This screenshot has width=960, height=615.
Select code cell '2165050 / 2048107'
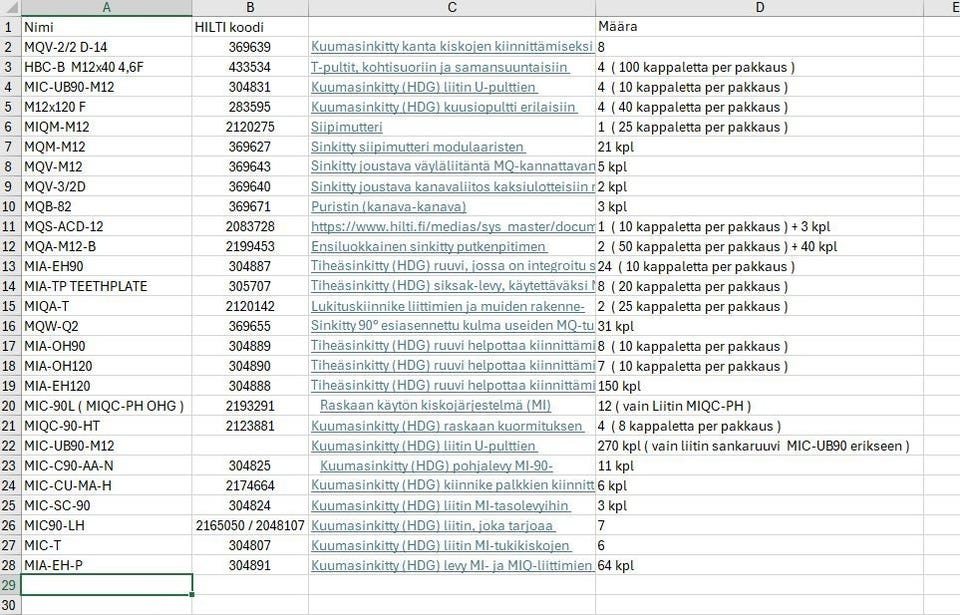[250, 525]
